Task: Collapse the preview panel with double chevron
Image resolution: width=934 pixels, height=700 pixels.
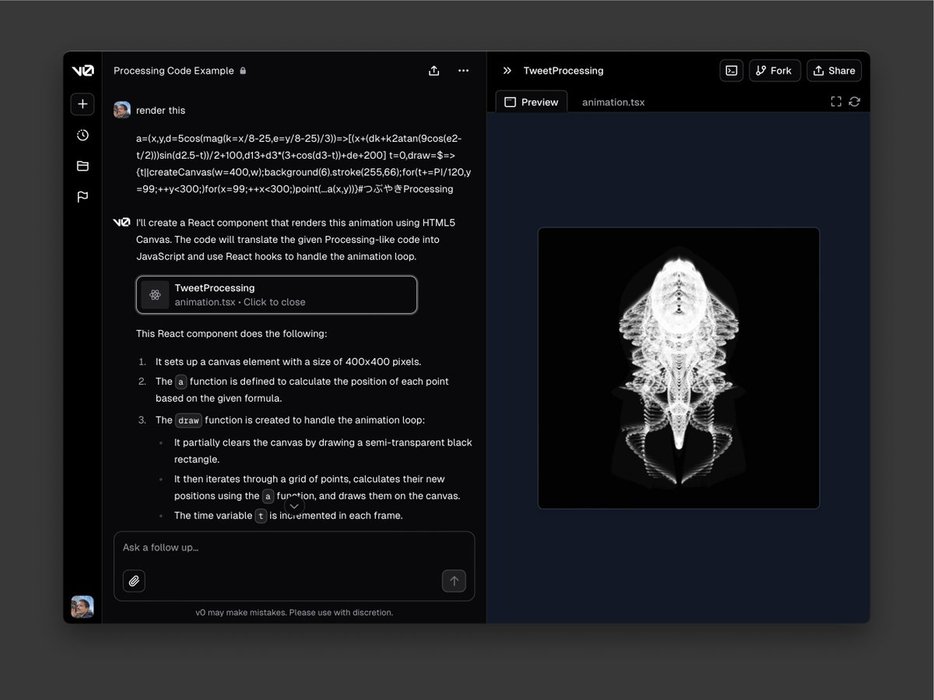Action: pos(507,71)
